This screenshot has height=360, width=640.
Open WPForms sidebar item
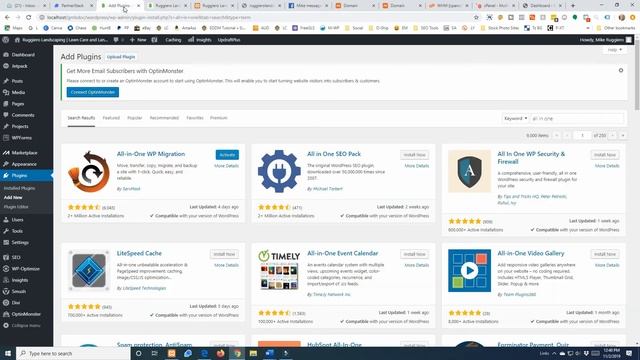21,138
